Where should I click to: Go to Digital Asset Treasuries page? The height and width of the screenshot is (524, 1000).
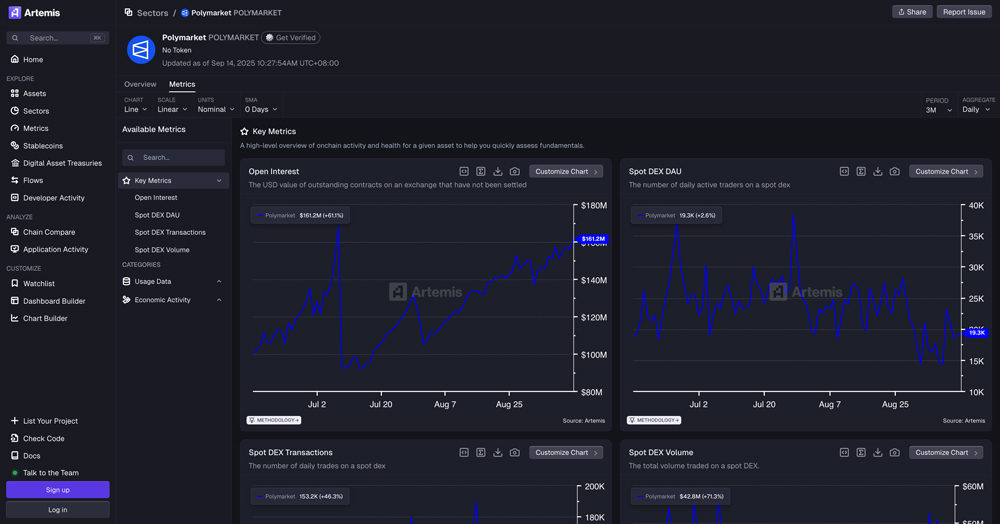pos(62,163)
